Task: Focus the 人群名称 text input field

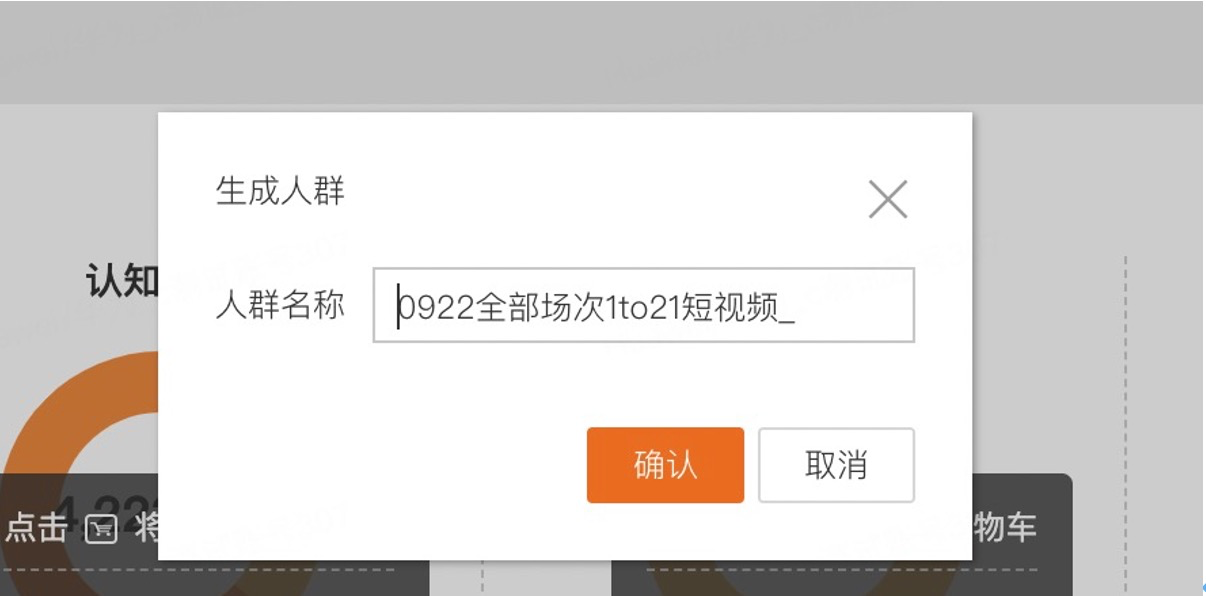Action: coord(644,305)
